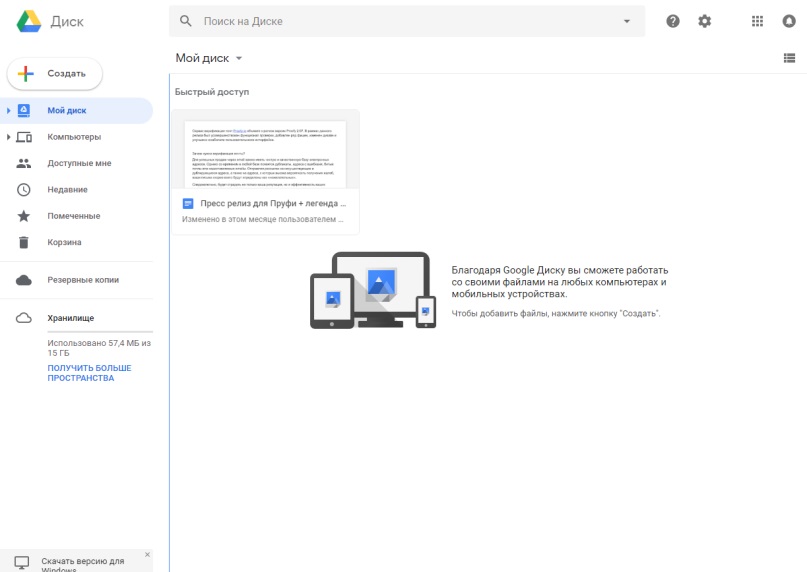Viewport: 807px width, 572px height.
Task: Open the Создать button
Action: pyautogui.click(x=55, y=74)
